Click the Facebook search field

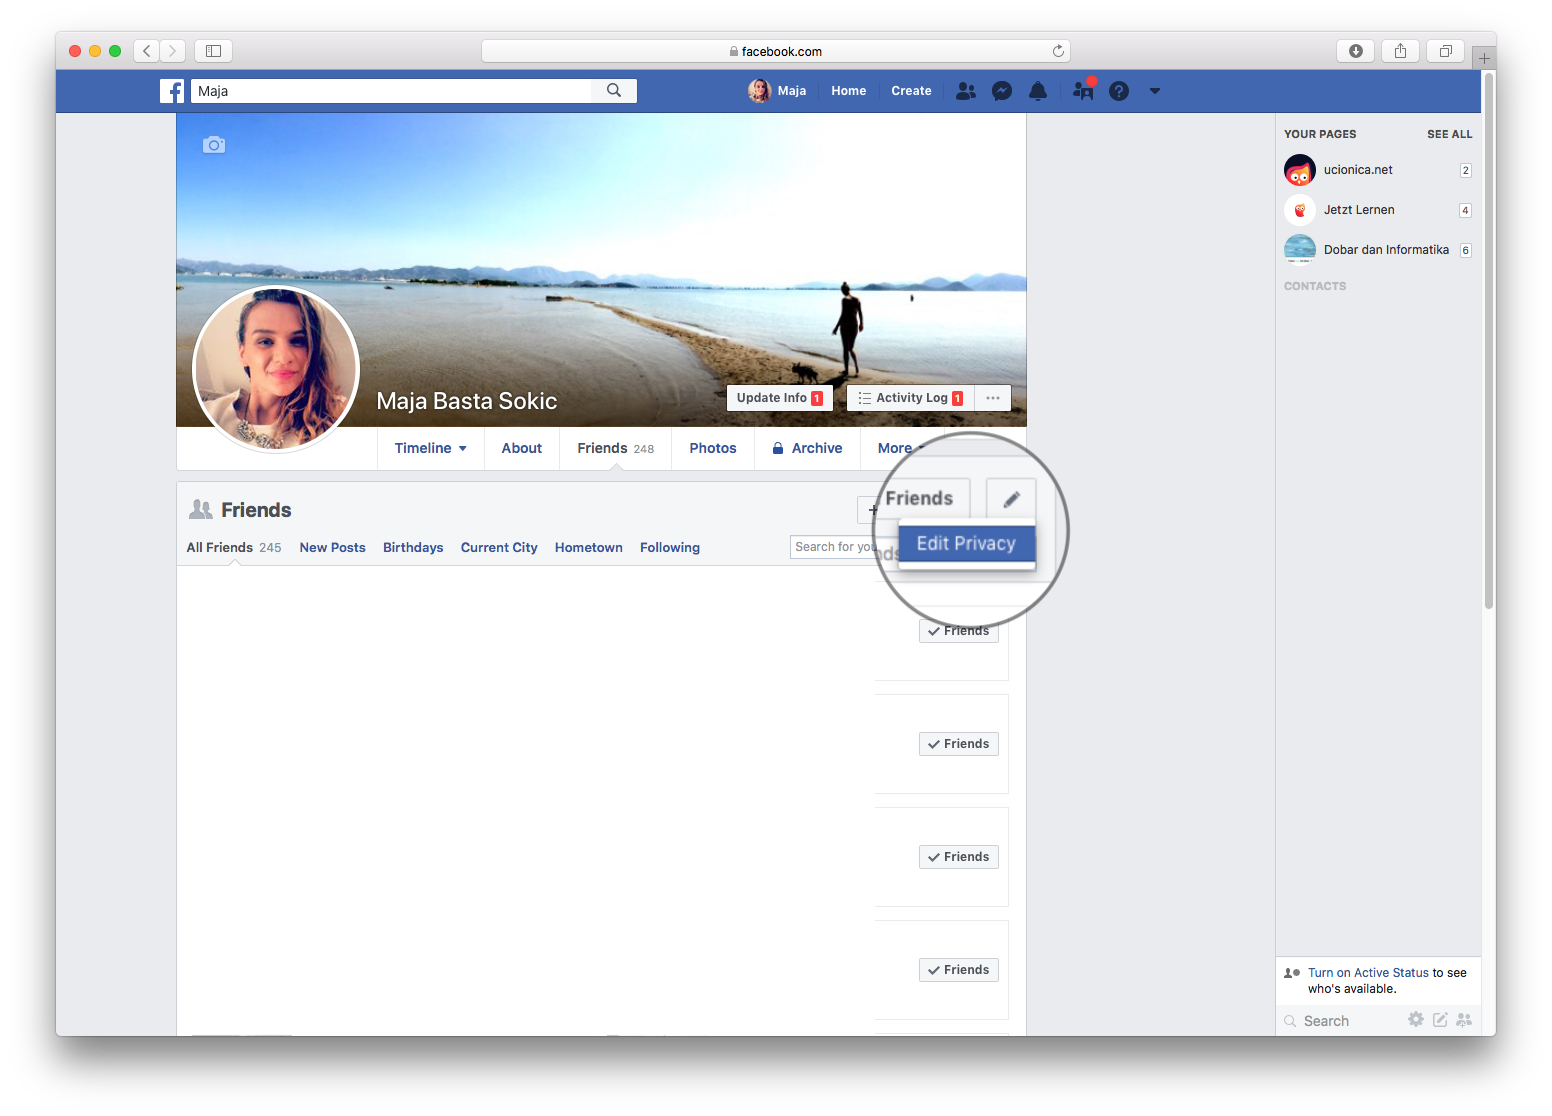pyautogui.click(x=390, y=91)
